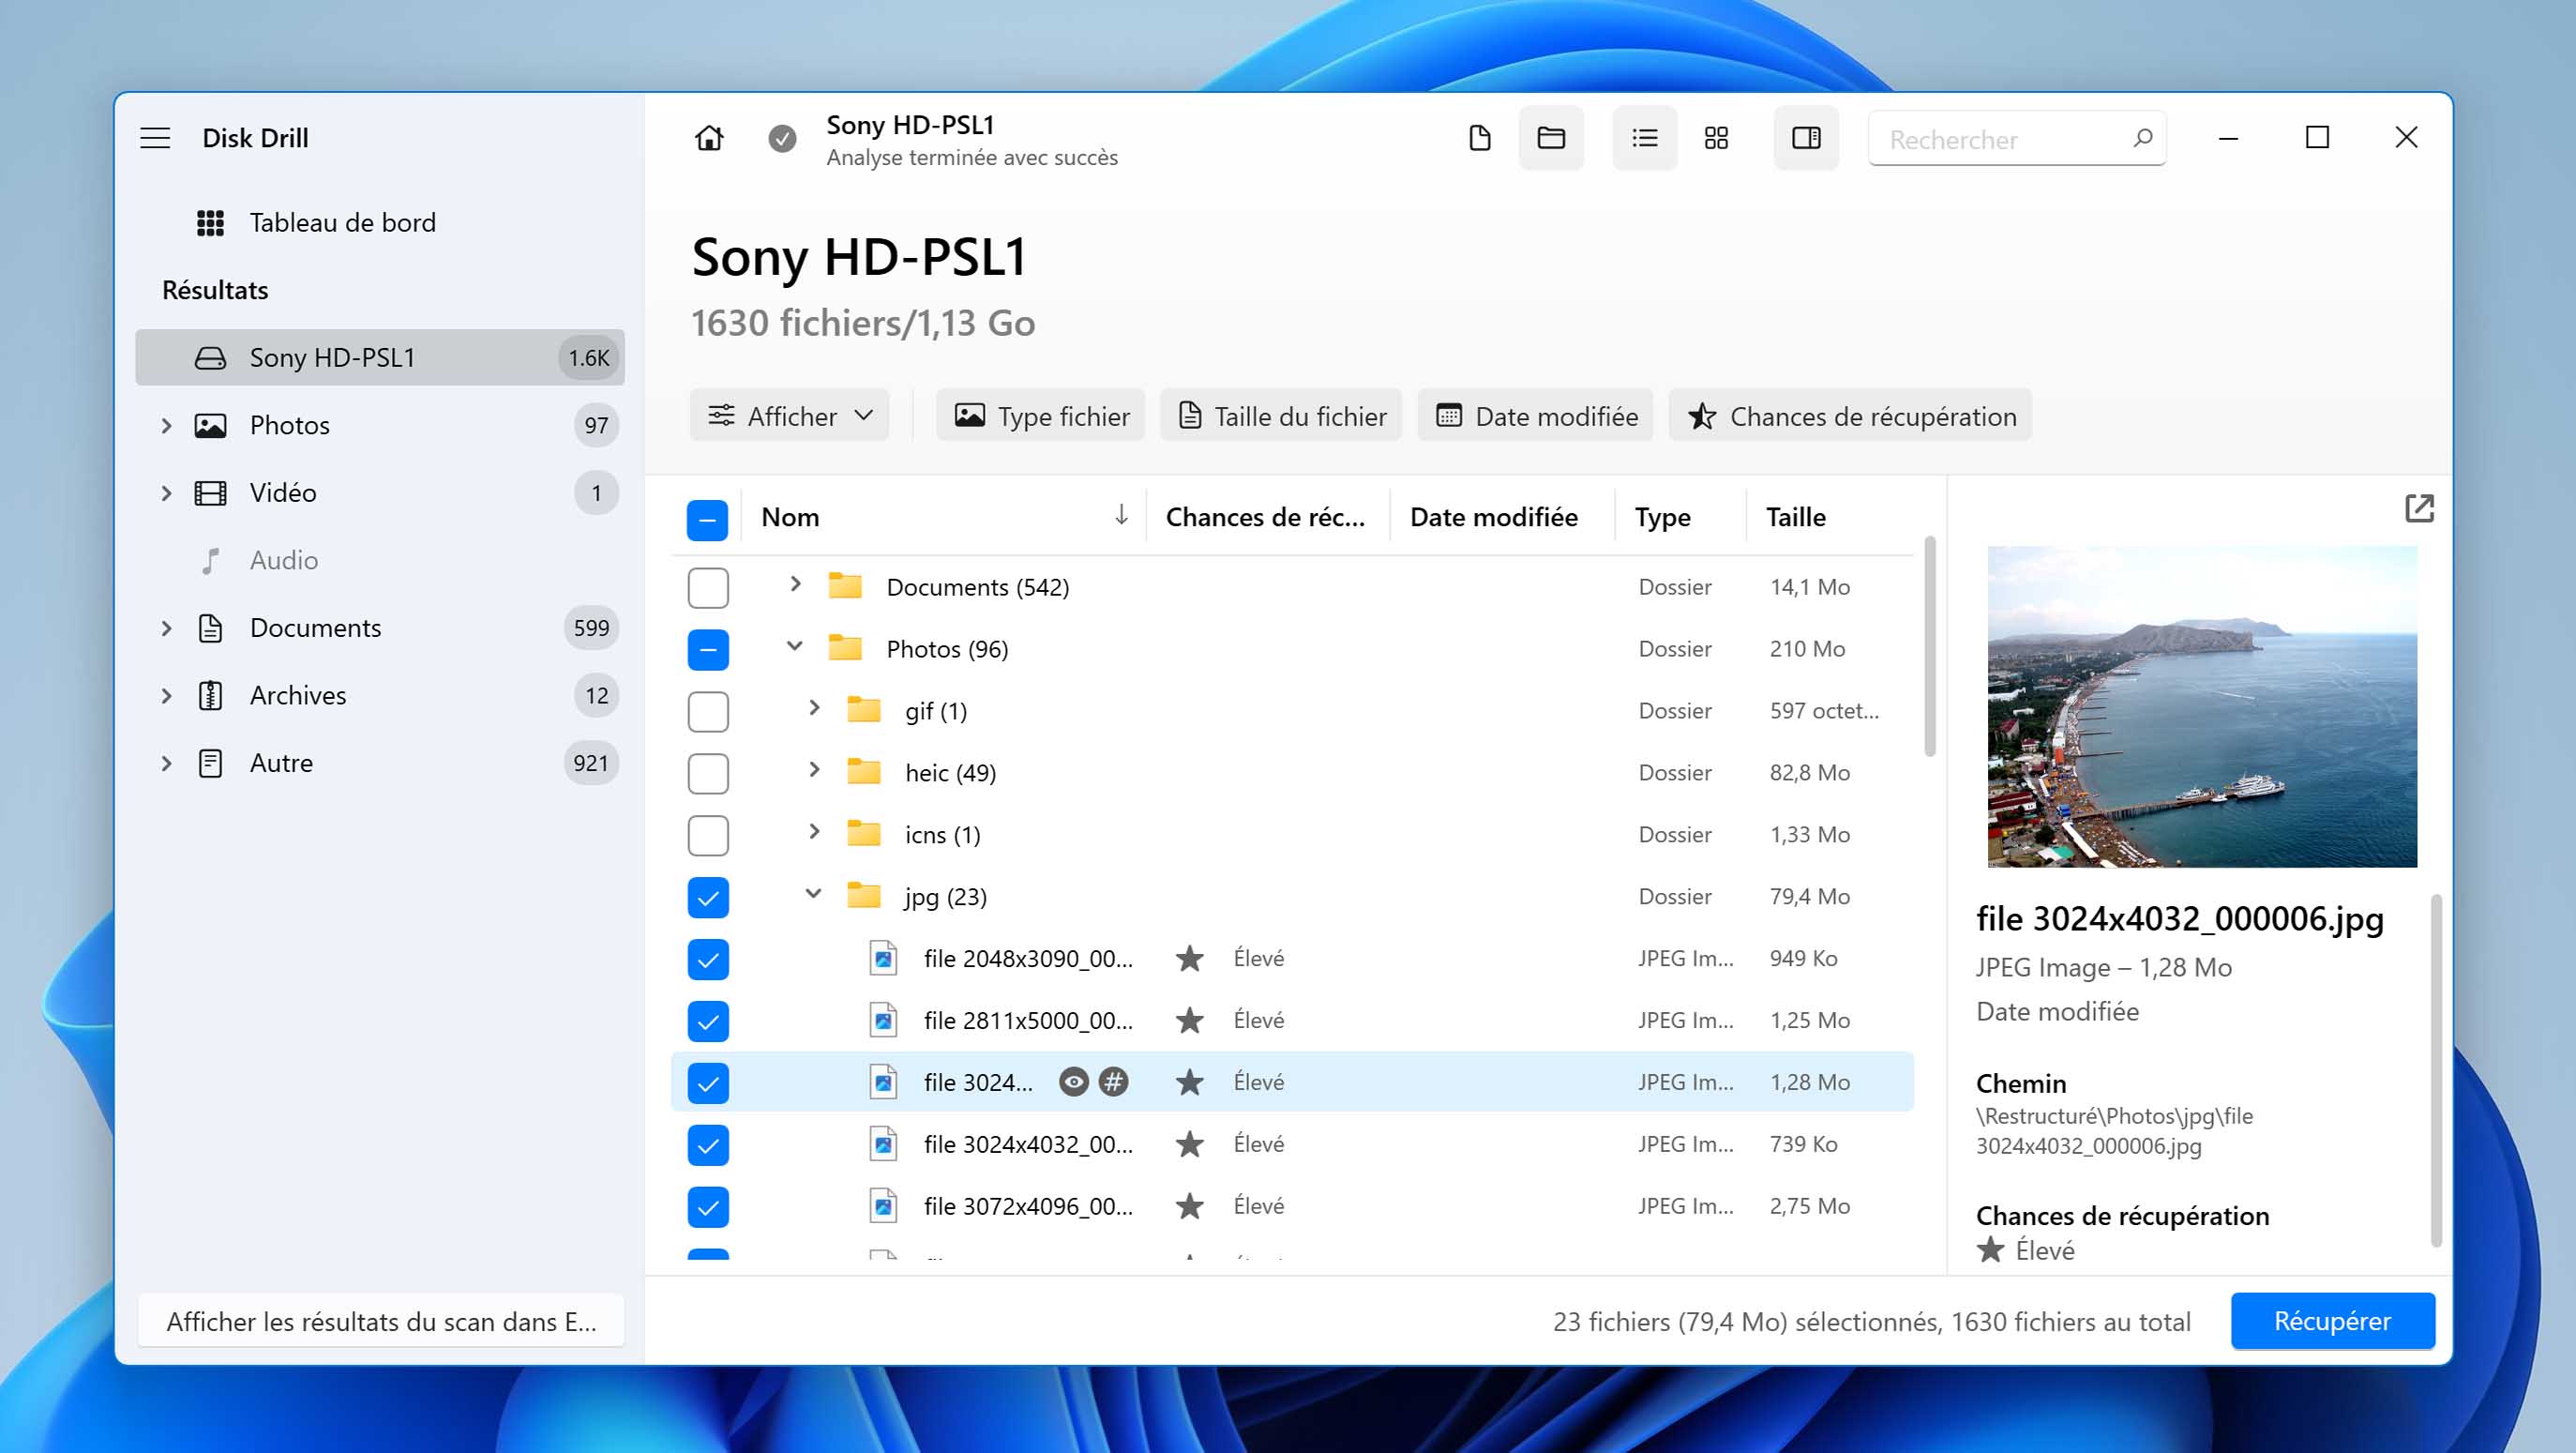Click star icon for file 2811x5000 row
Image resolution: width=2576 pixels, height=1453 pixels.
coord(1189,1021)
